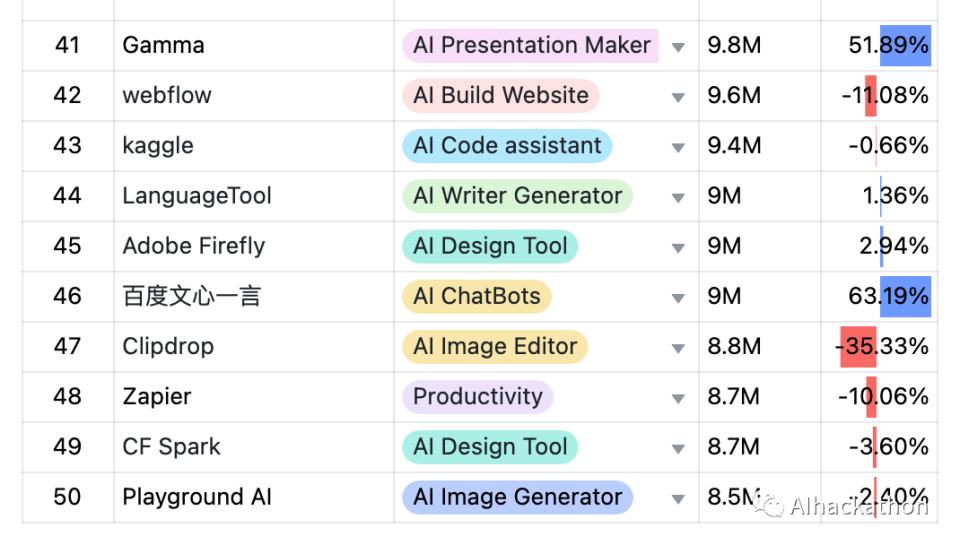Screen dimensions: 960x545
Task: Expand the webflow category dropdown arrow
Action: [x=678, y=97]
